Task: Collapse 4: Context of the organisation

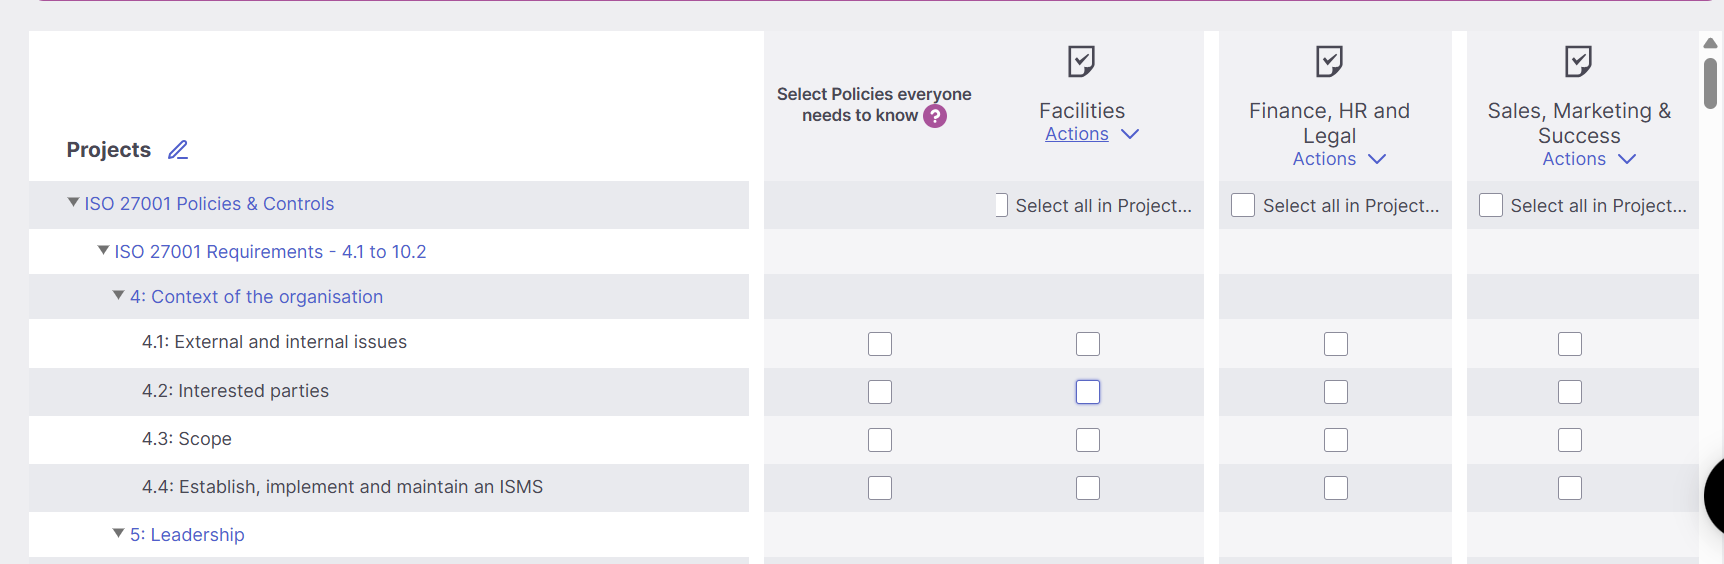Action: pyautogui.click(x=119, y=296)
